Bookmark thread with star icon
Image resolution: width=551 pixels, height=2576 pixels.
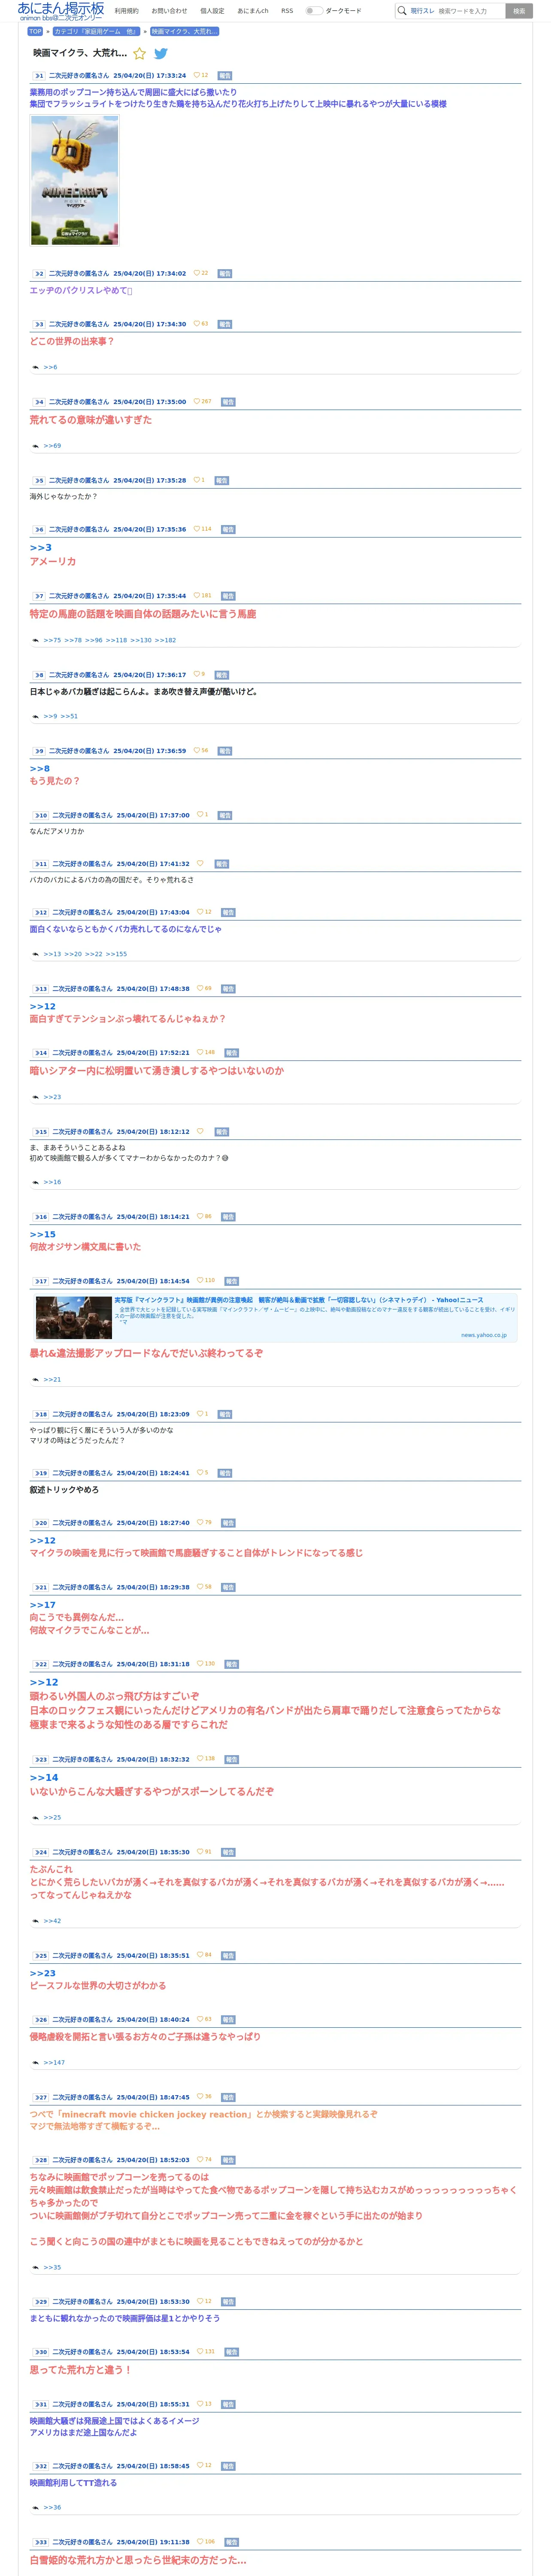140,54
